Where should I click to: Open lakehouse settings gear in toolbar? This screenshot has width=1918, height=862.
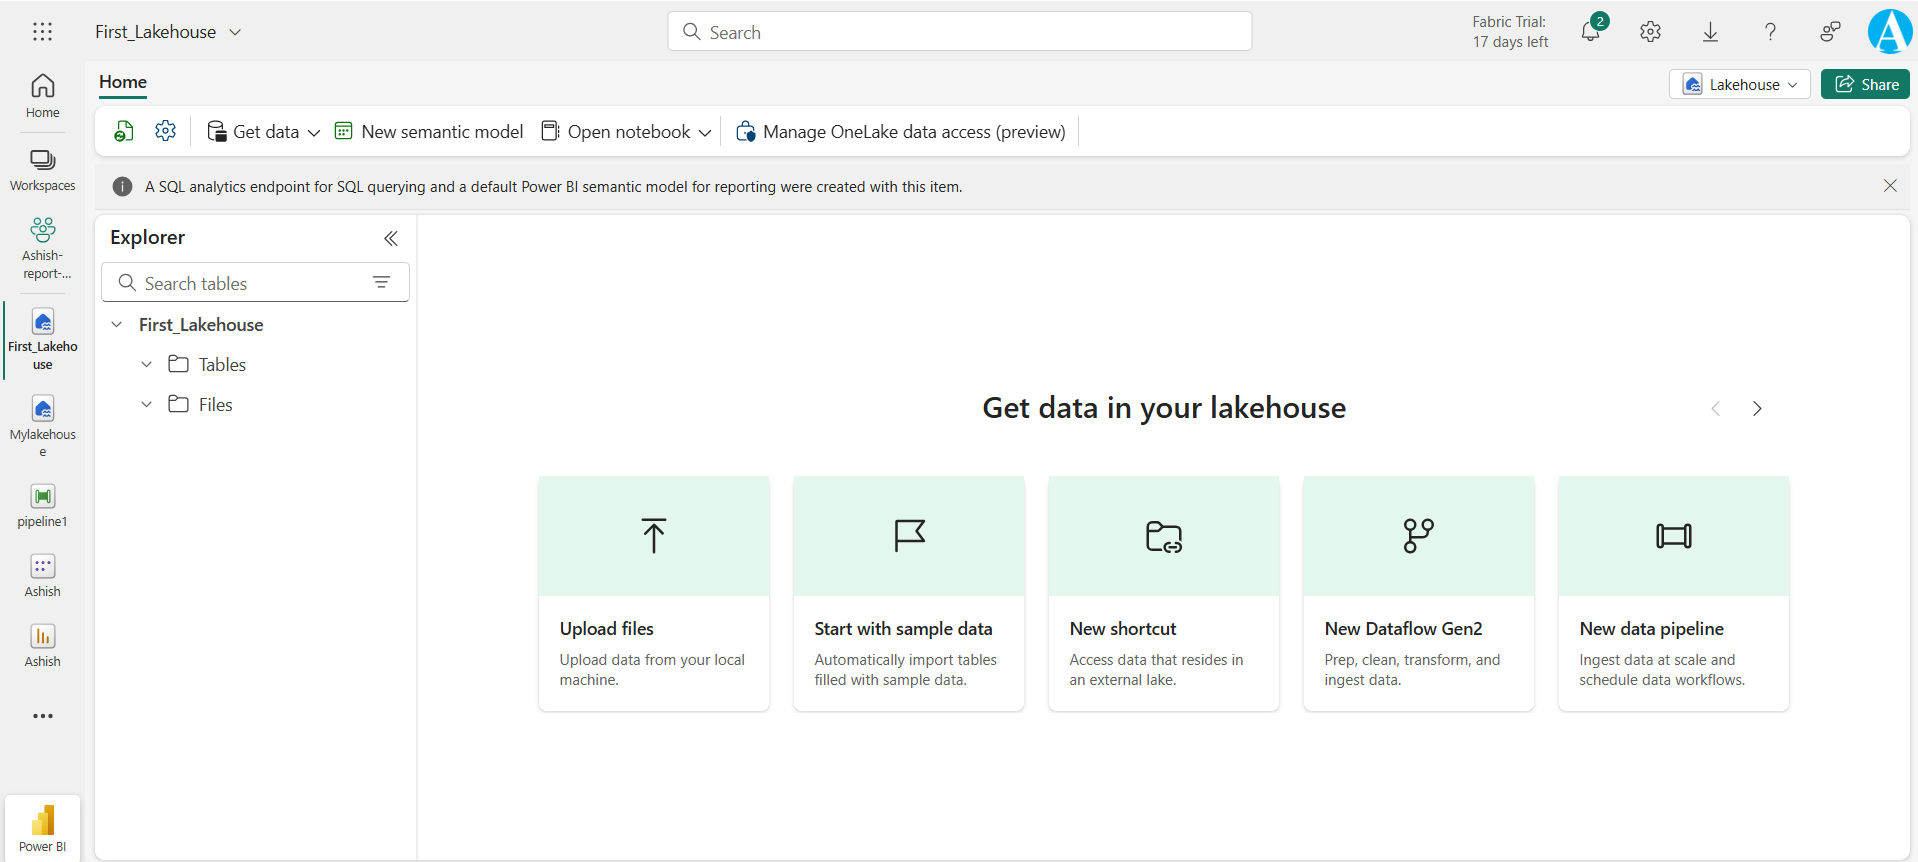[166, 132]
